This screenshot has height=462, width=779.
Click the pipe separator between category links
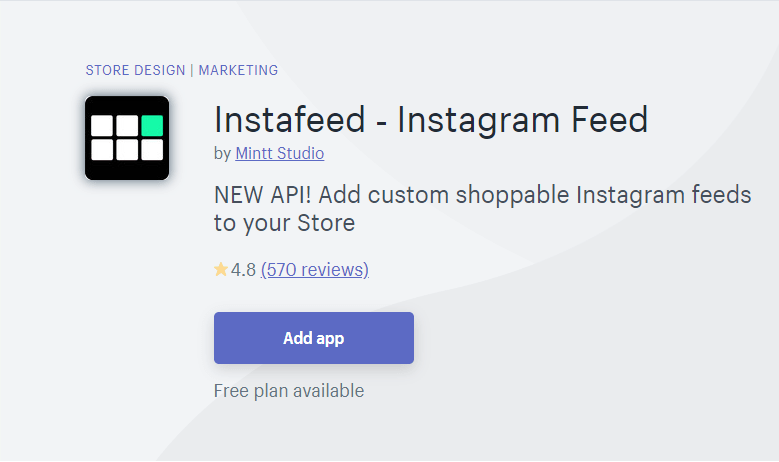tap(192, 70)
